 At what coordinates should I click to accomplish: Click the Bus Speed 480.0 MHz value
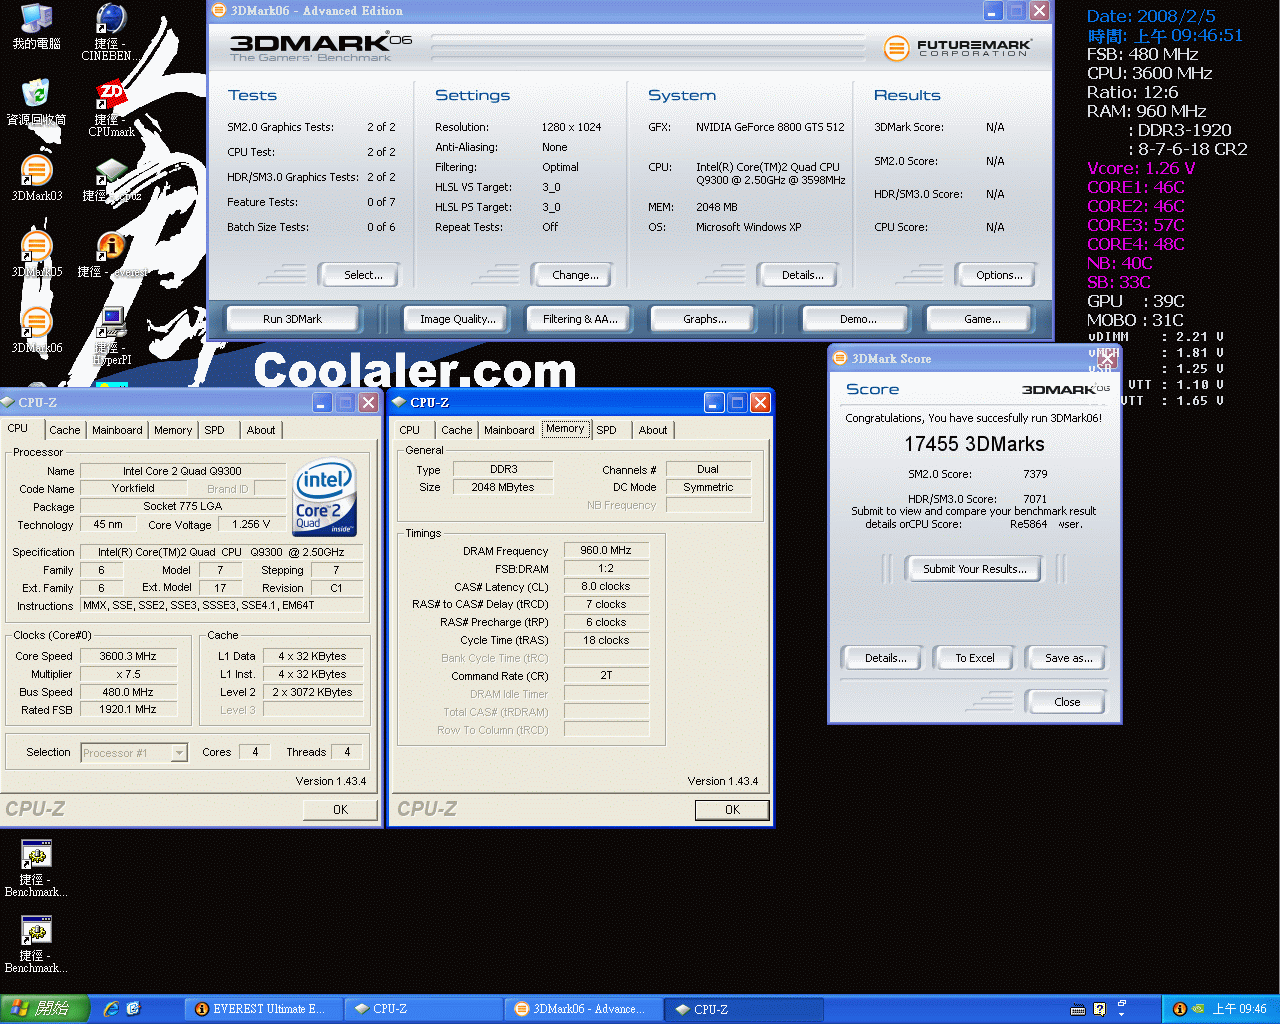tap(128, 692)
